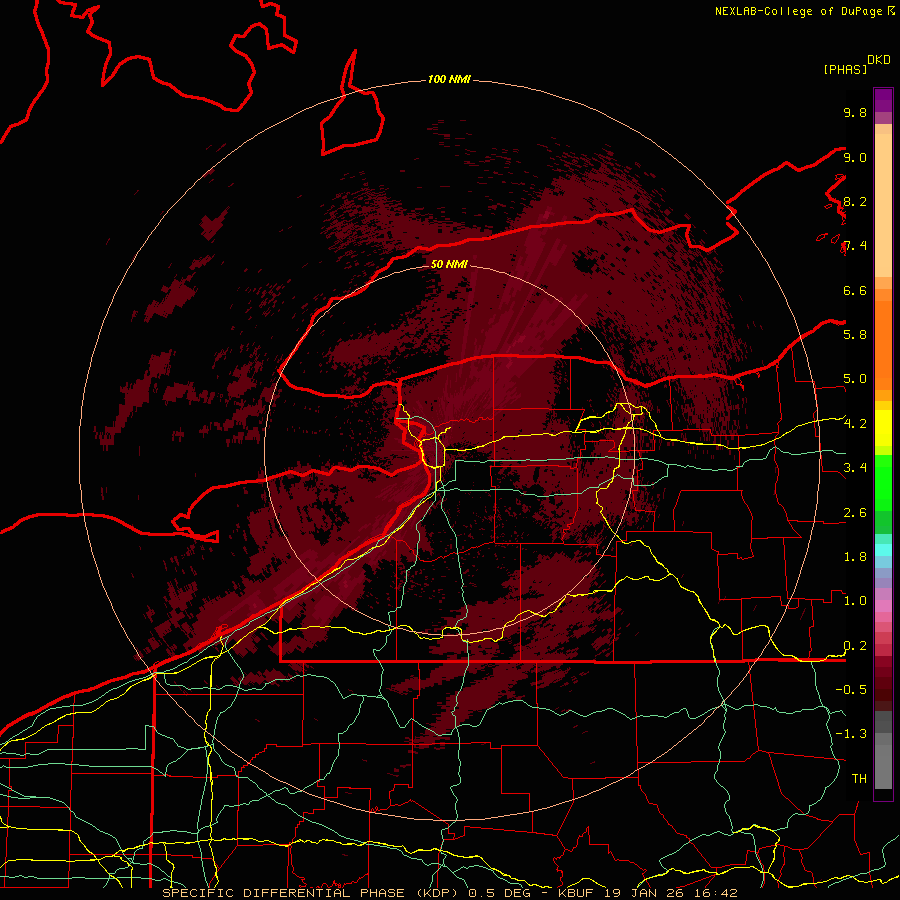The image size is (900, 900).
Task: Click the 3.4 colorbar value
Action: pos(855,467)
